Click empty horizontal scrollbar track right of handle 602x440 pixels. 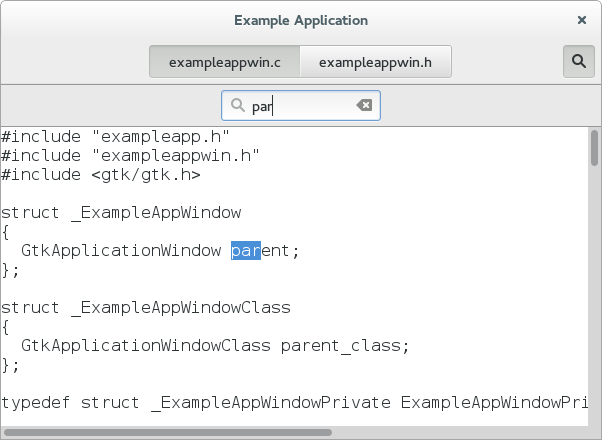point(460,433)
